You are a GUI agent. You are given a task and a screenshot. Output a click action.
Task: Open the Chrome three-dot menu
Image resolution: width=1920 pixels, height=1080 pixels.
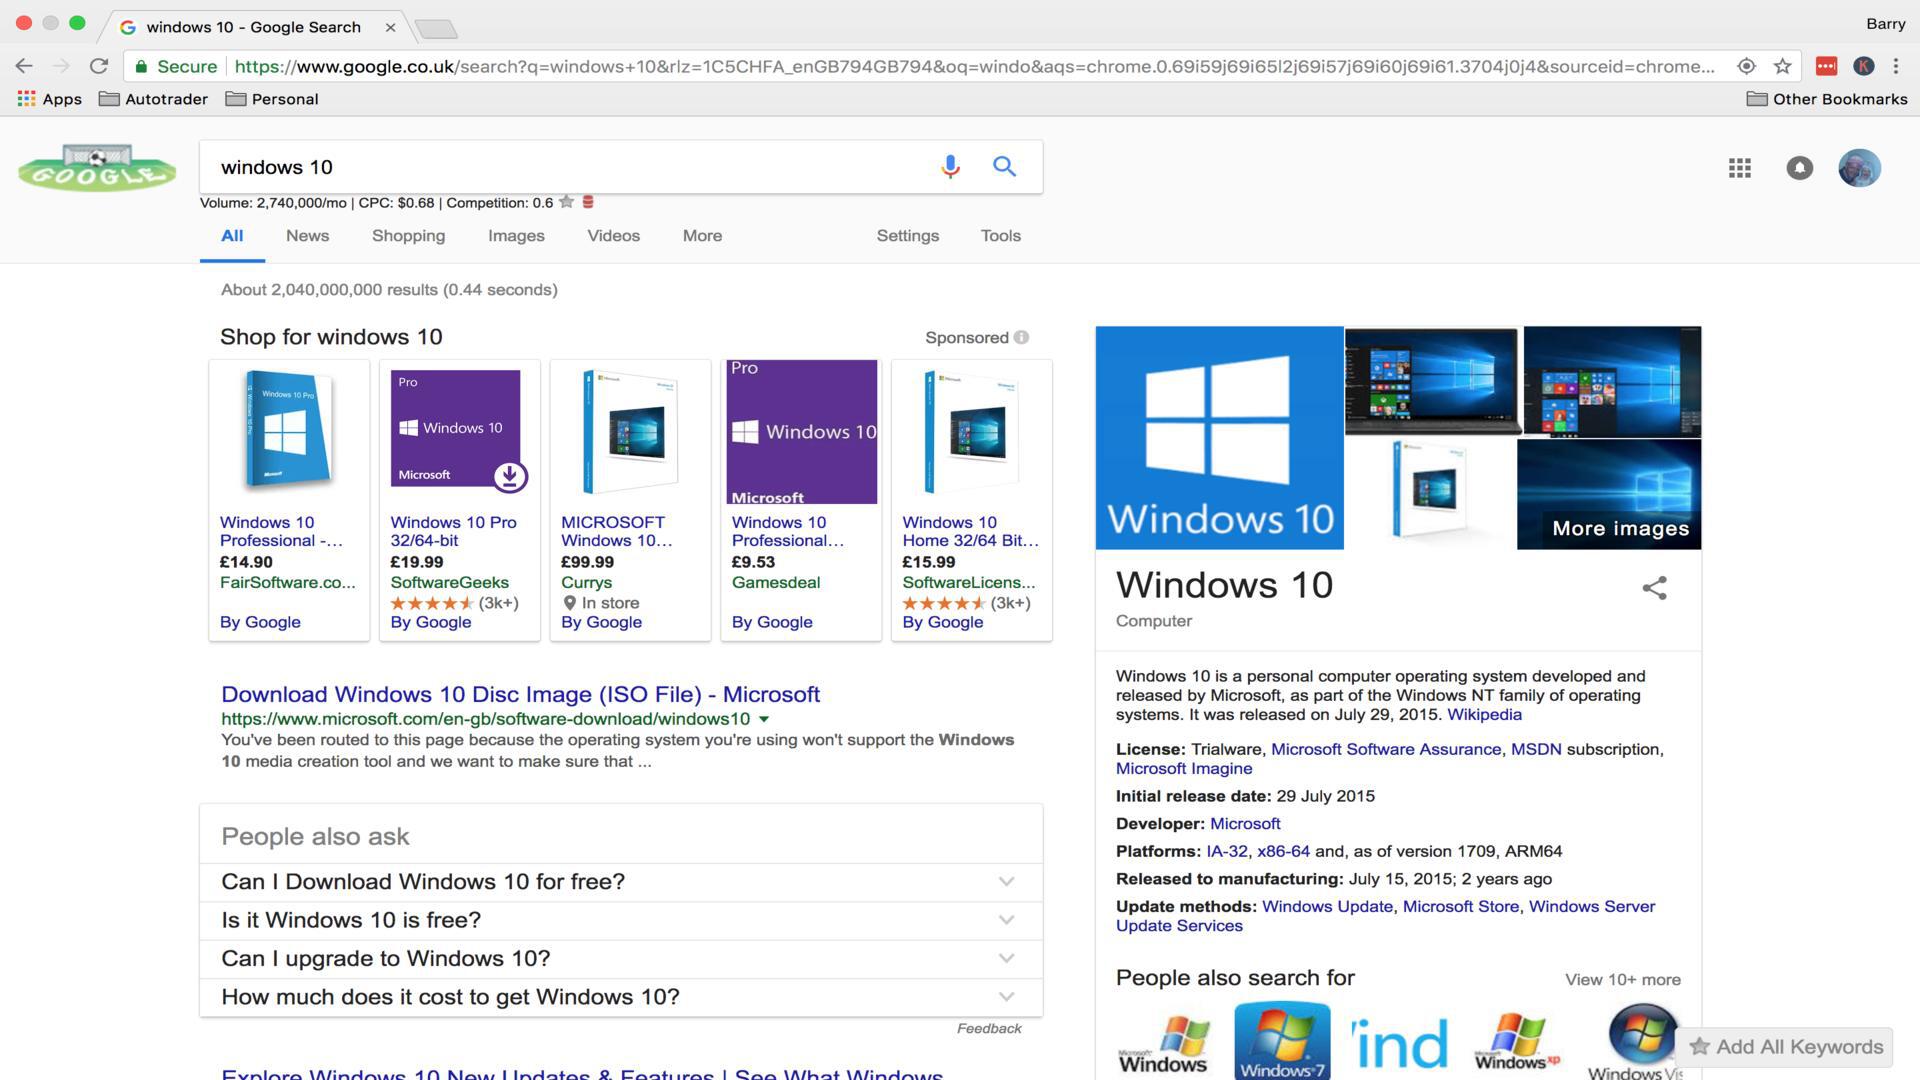click(x=1896, y=66)
